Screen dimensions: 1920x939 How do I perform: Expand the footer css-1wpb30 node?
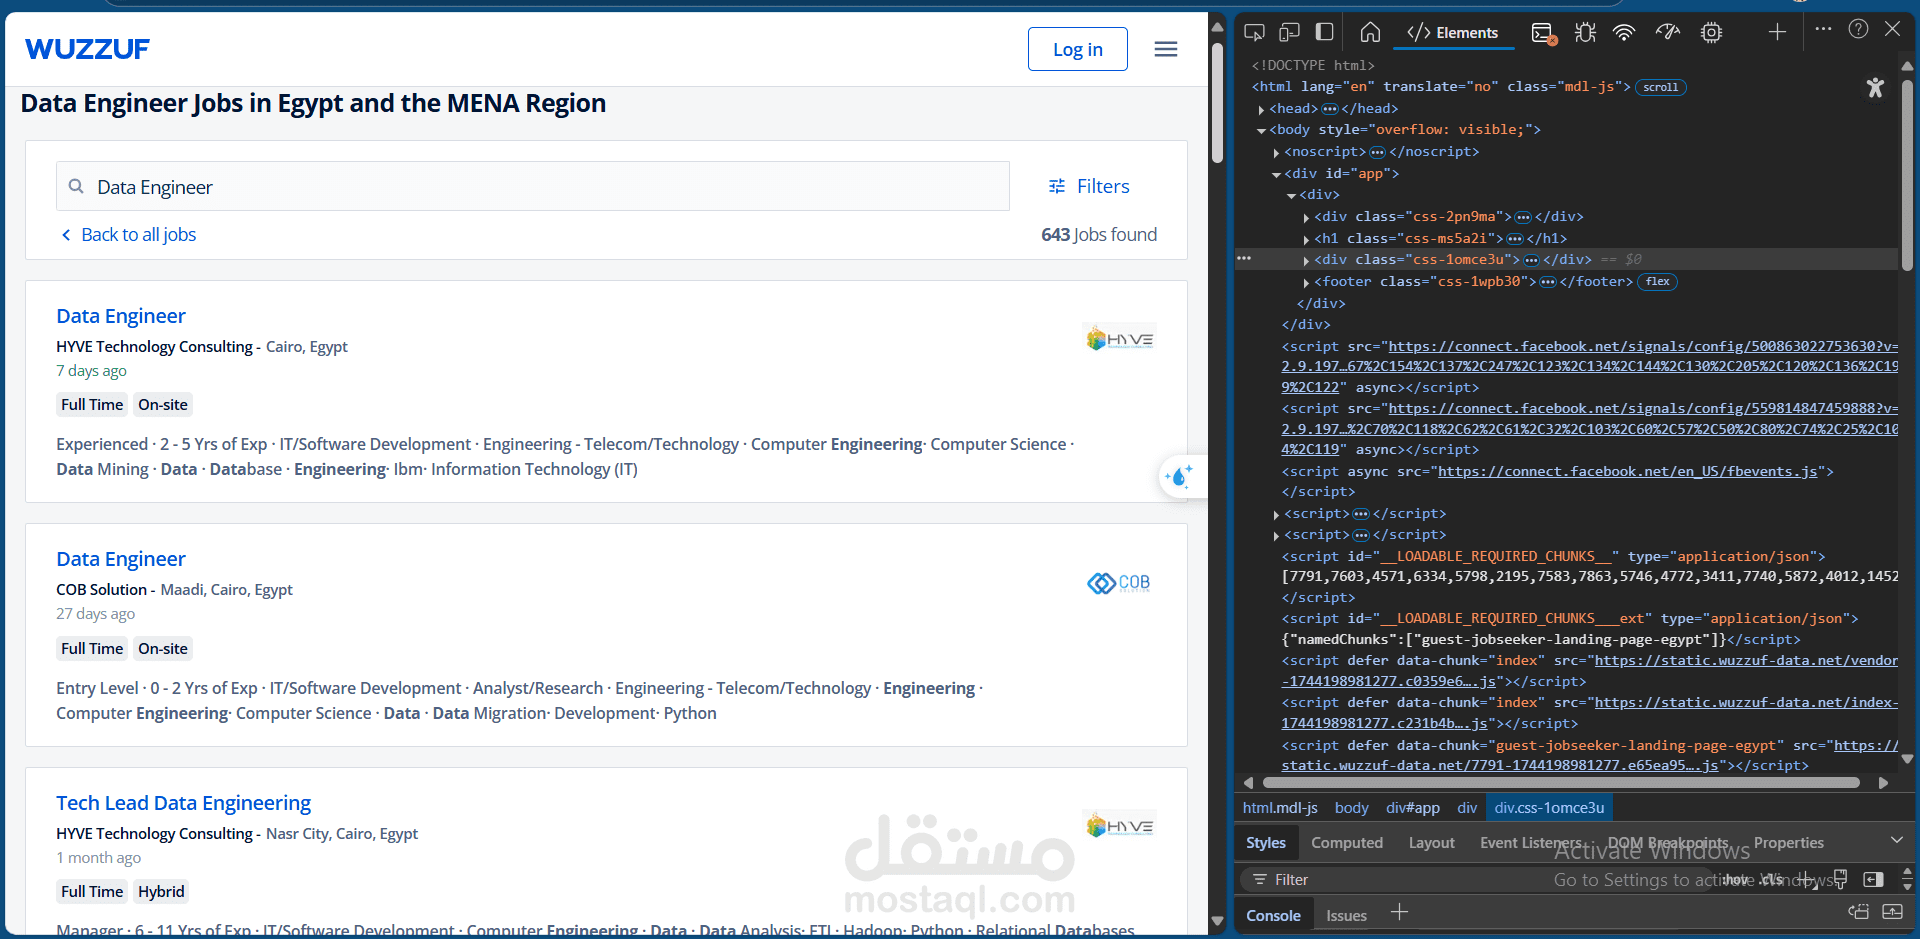1306,281
